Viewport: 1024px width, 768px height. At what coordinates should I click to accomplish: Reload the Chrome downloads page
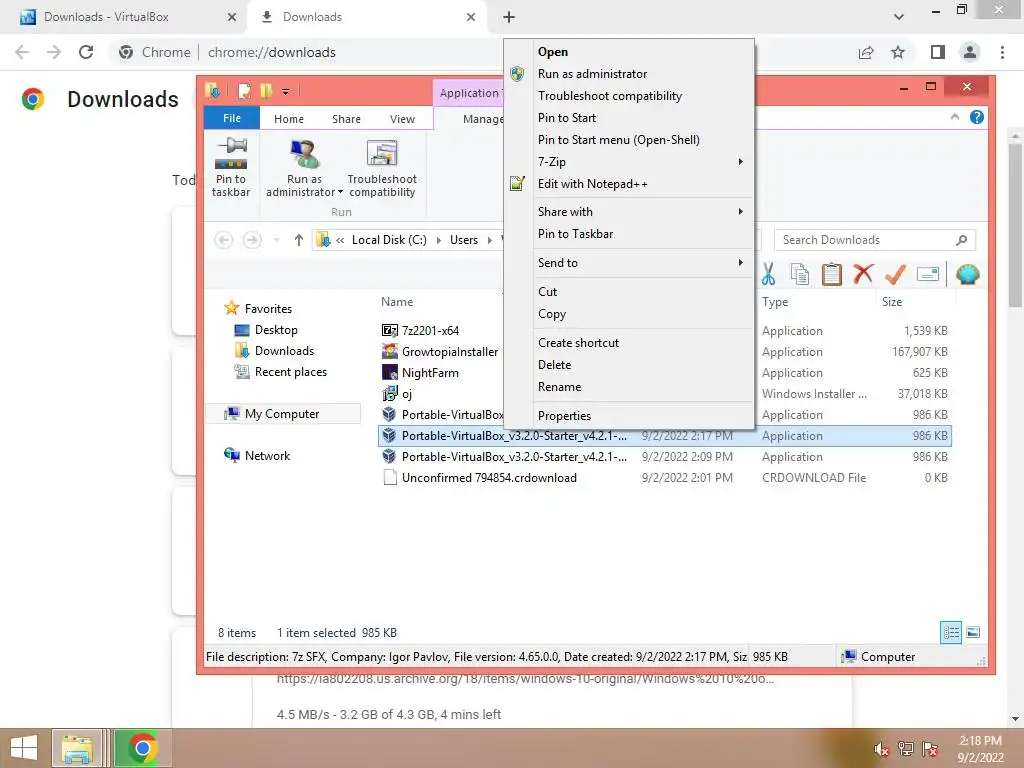click(x=86, y=52)
